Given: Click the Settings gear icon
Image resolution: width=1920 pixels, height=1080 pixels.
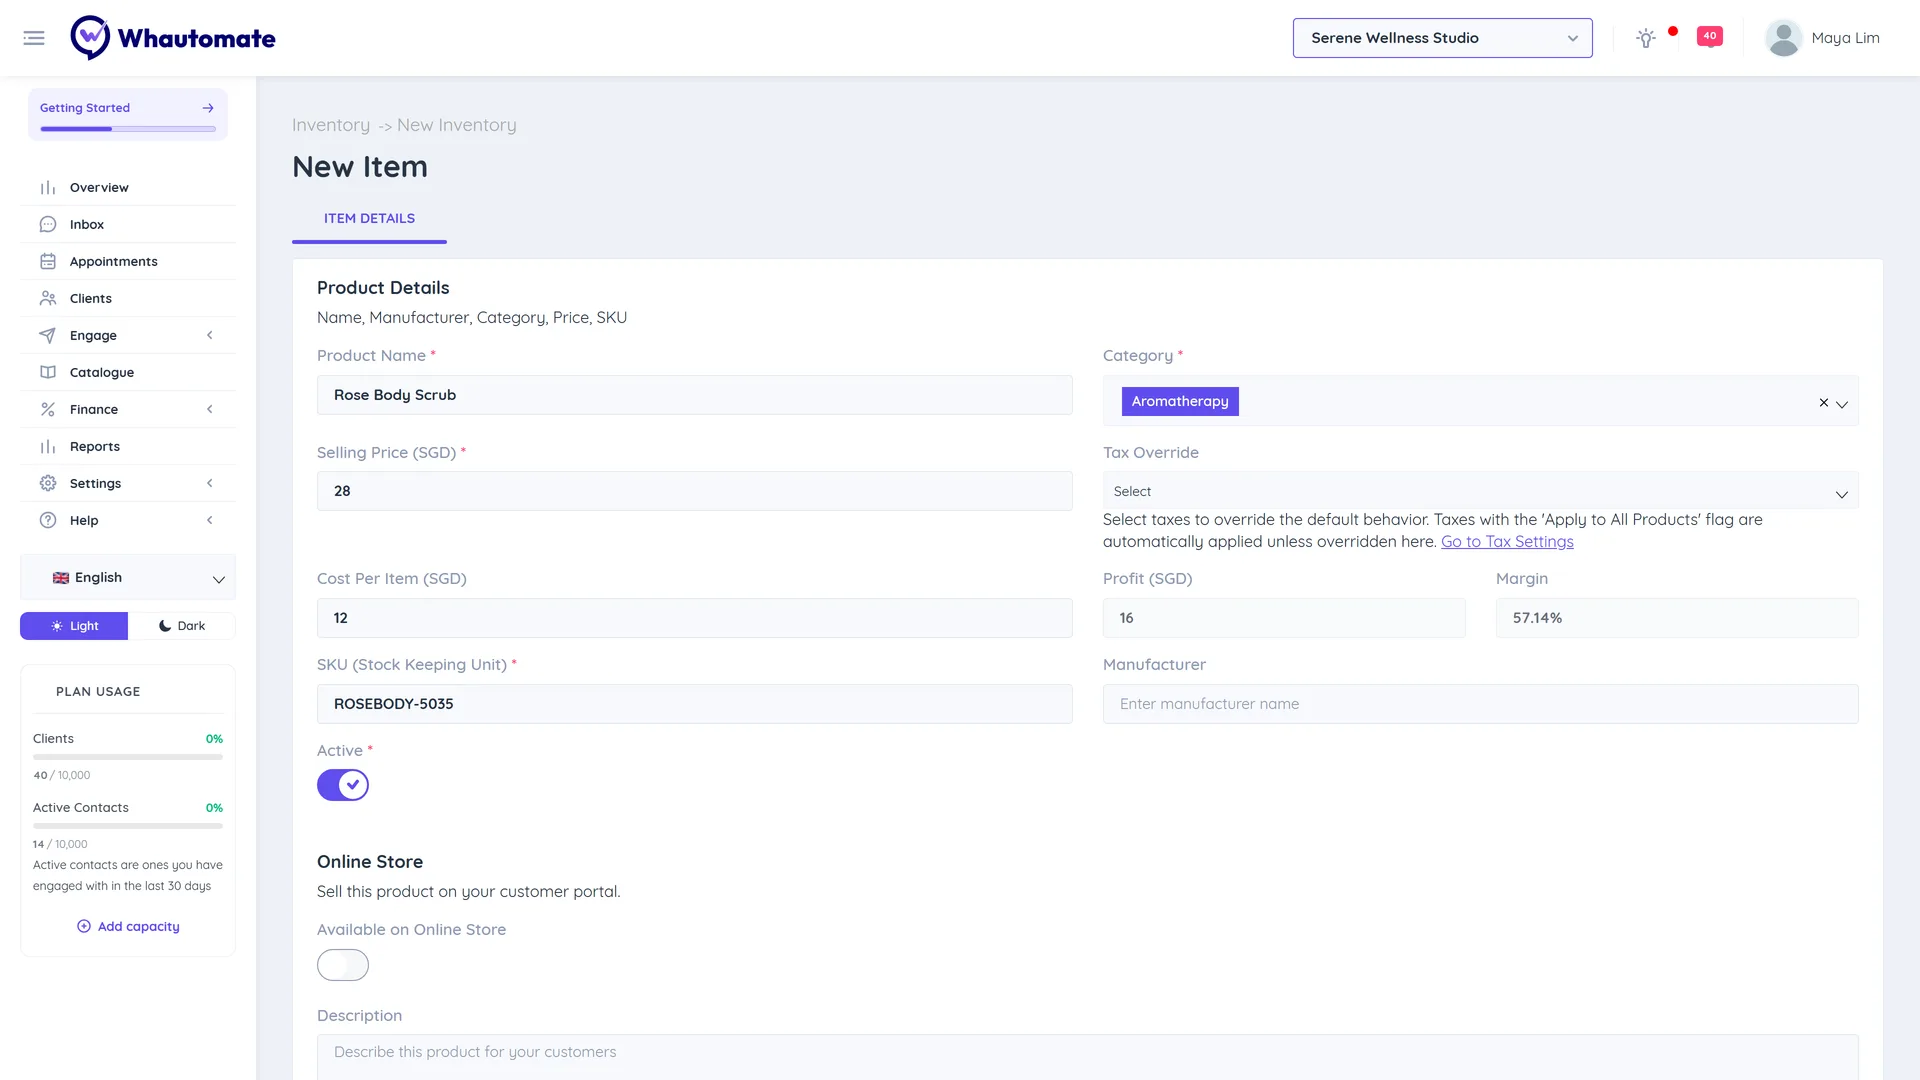Looking at the screenshot, I should tap(48, 484).
